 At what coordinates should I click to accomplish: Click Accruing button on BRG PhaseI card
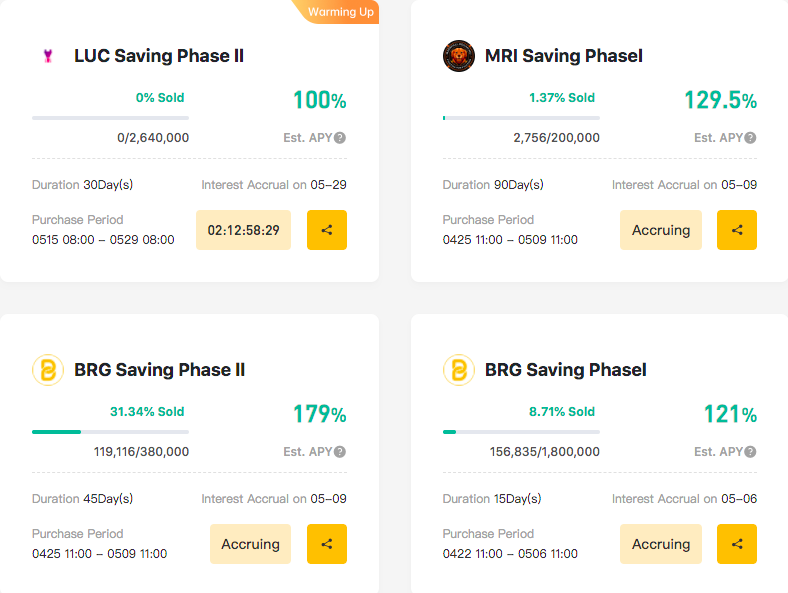coord(661,544)
